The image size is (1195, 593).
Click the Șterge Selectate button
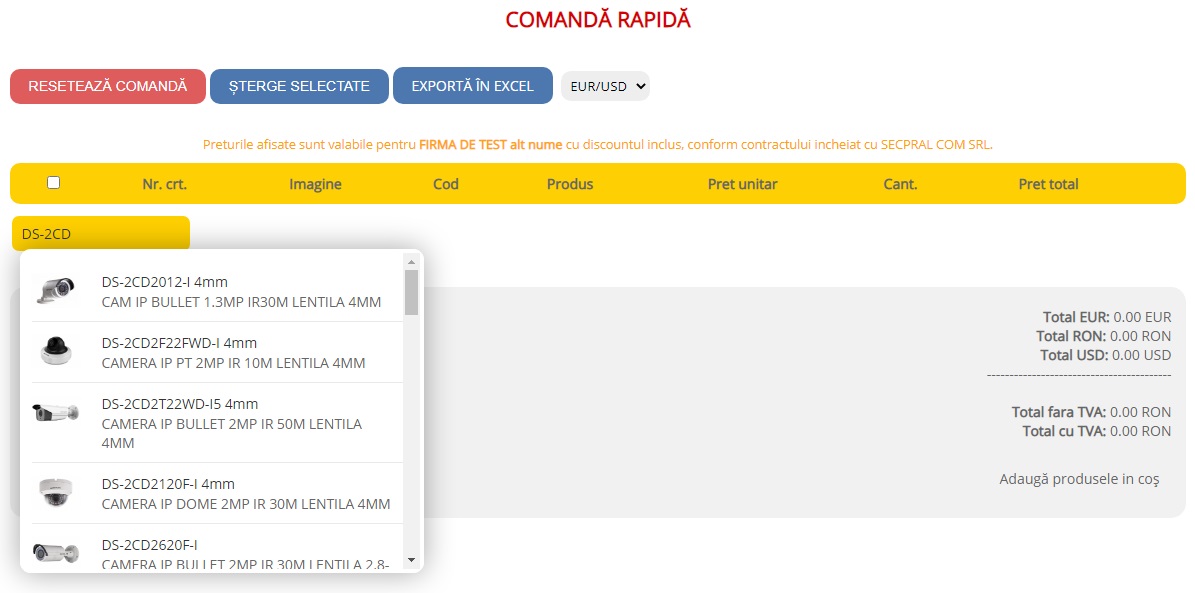point(299,86)
